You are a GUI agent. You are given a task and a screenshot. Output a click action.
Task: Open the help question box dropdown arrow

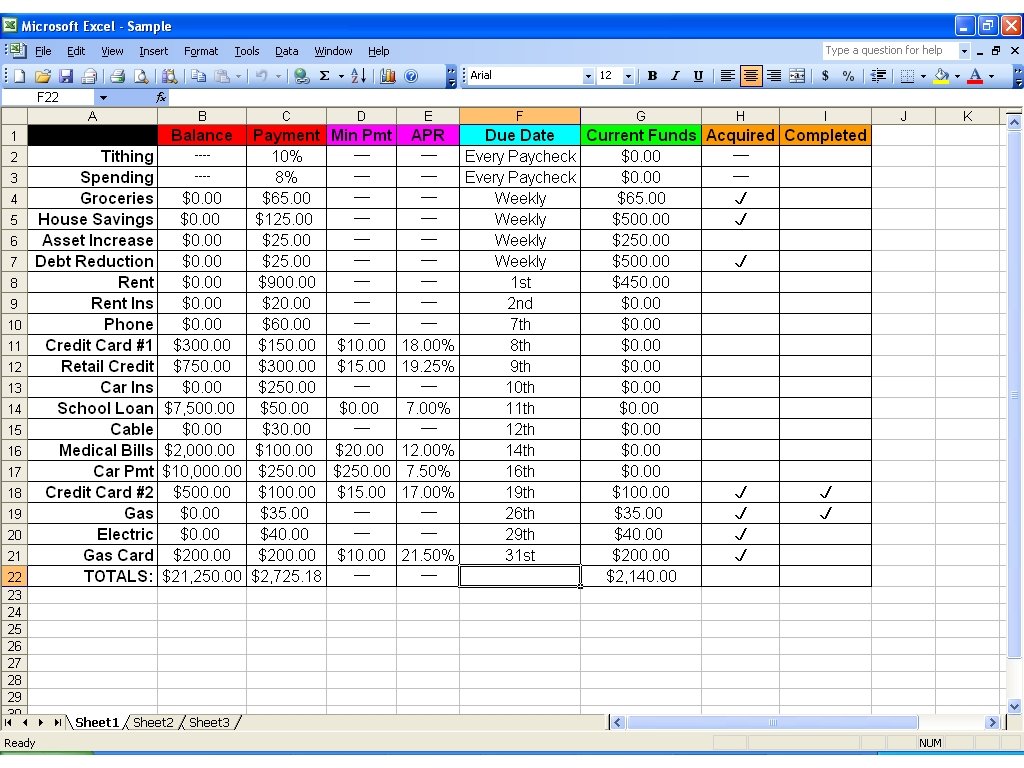tap(964, 50)
